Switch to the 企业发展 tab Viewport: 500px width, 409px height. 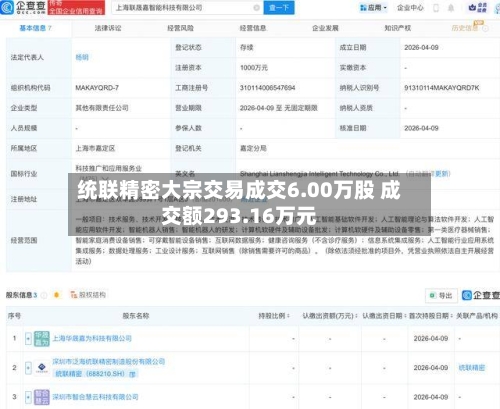(325, 28)
